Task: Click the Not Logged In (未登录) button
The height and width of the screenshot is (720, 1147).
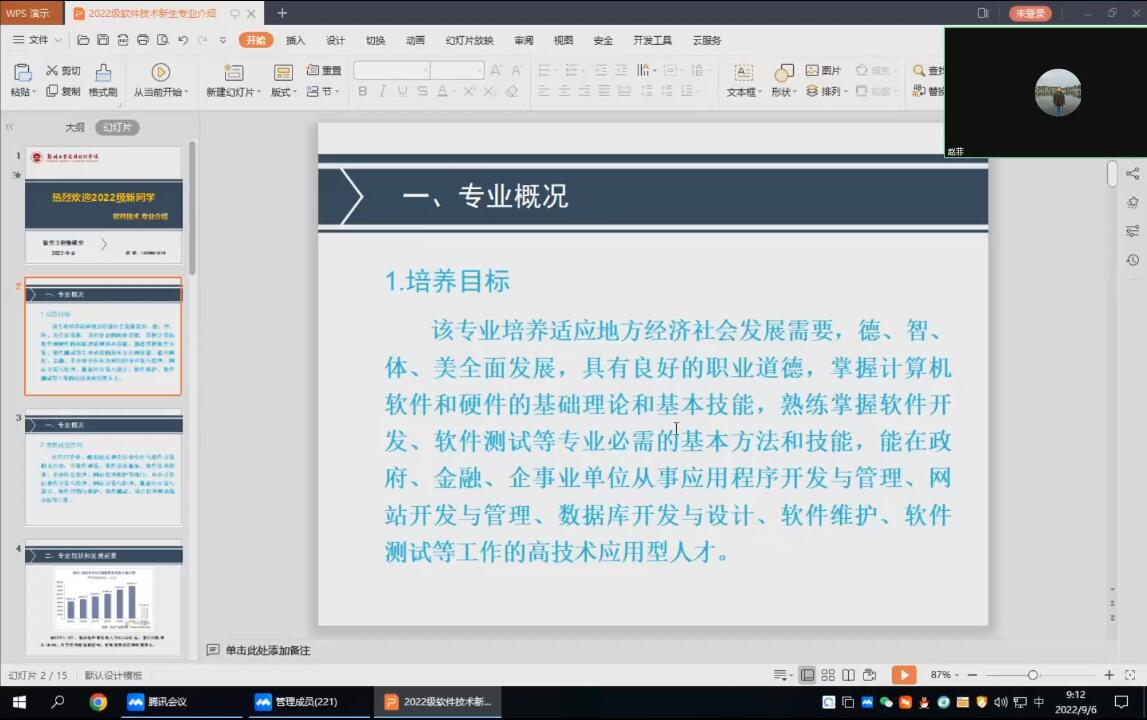Action: pyautogui.click(x=1030, y=13)
